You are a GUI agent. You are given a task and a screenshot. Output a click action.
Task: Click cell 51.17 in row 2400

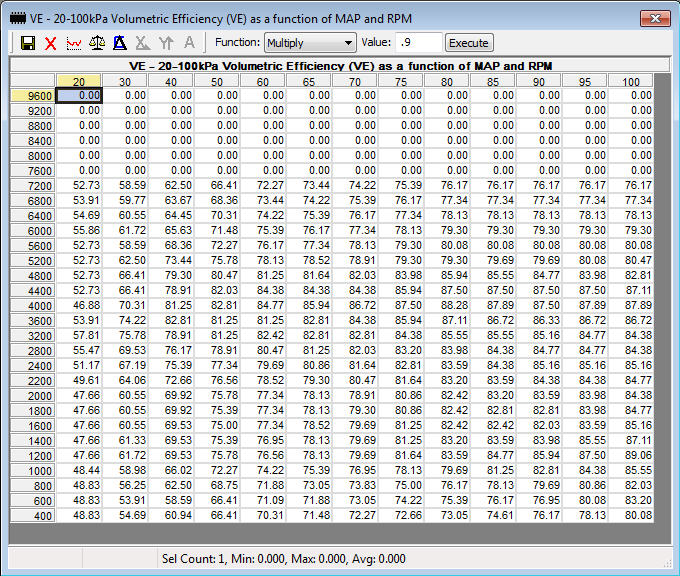[x=79, y=365]
